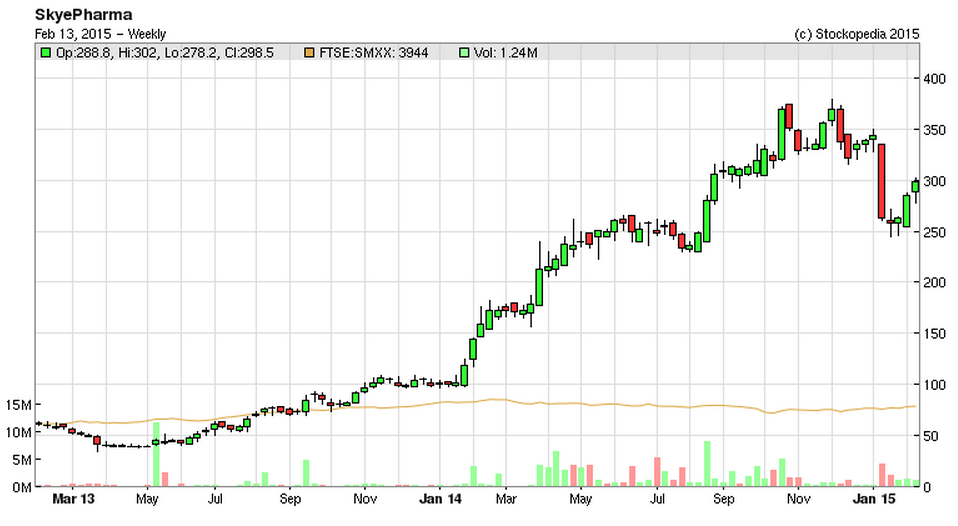958x526 pixels.
Task: Click the 200 price axis label
Action: (x=934, y=282)
